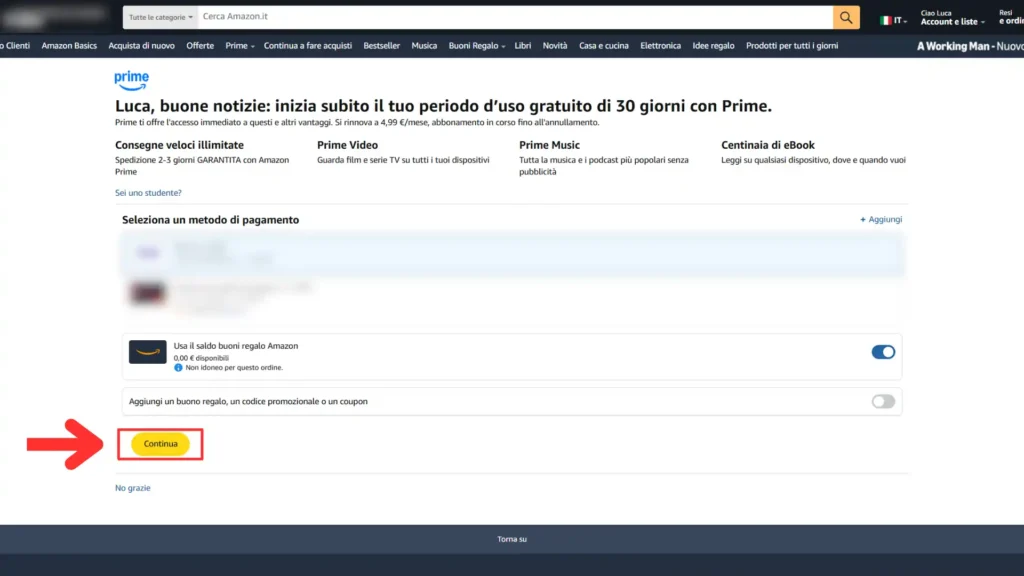Click inside the Cerca Amazon.it search field
This screenshot has width=1024, height=576.
click(515, 18)
